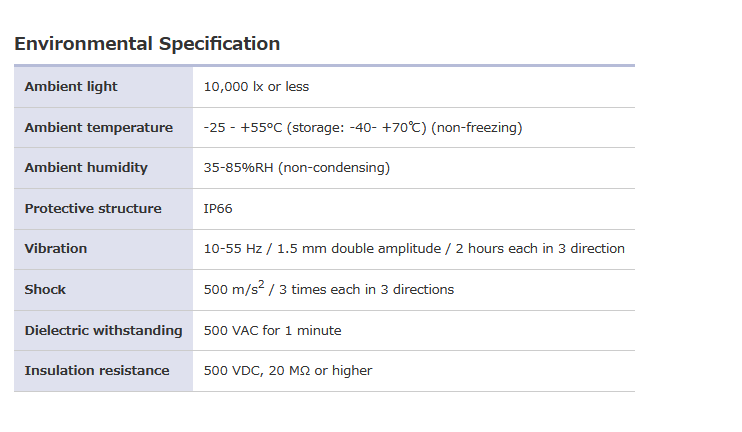Screen dimensions: 742x432
Task: Click the Protective structure label cell
Action: pos(93,209)
